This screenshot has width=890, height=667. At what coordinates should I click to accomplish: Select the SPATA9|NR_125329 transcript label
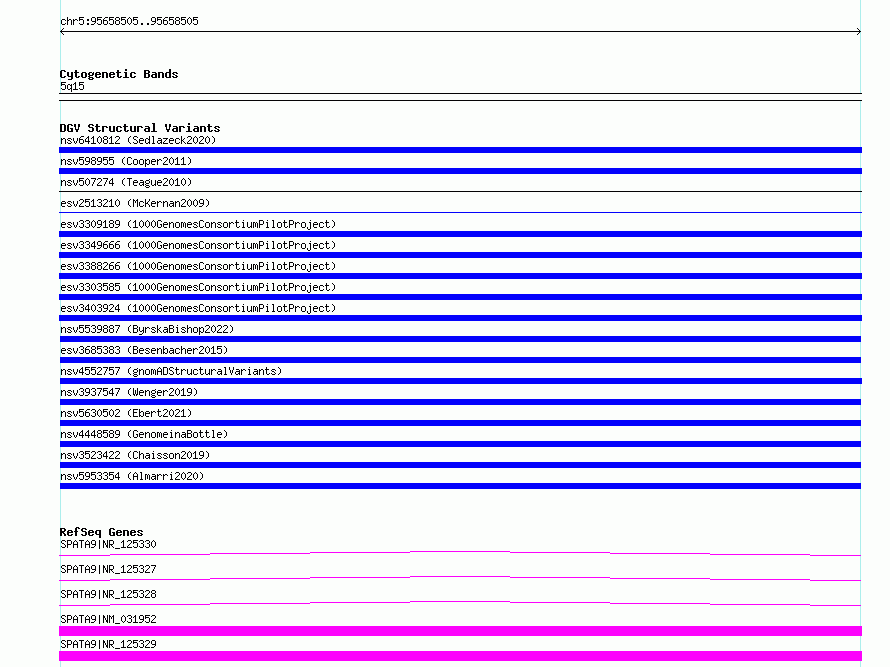click(108, 644)
